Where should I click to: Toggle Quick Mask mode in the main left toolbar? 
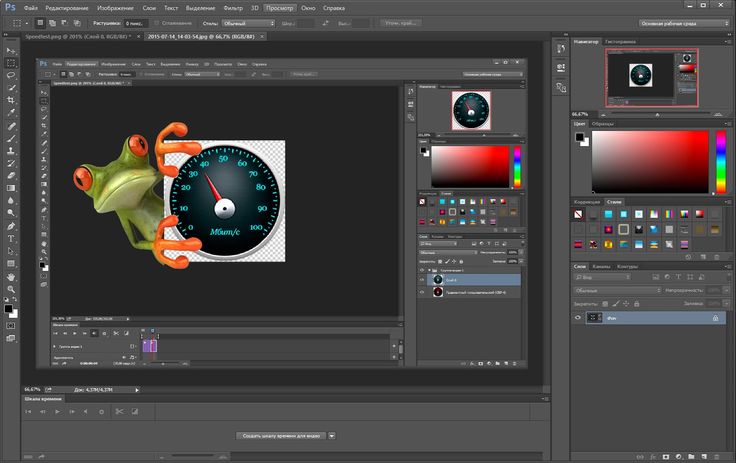click(x=11, y=325)
